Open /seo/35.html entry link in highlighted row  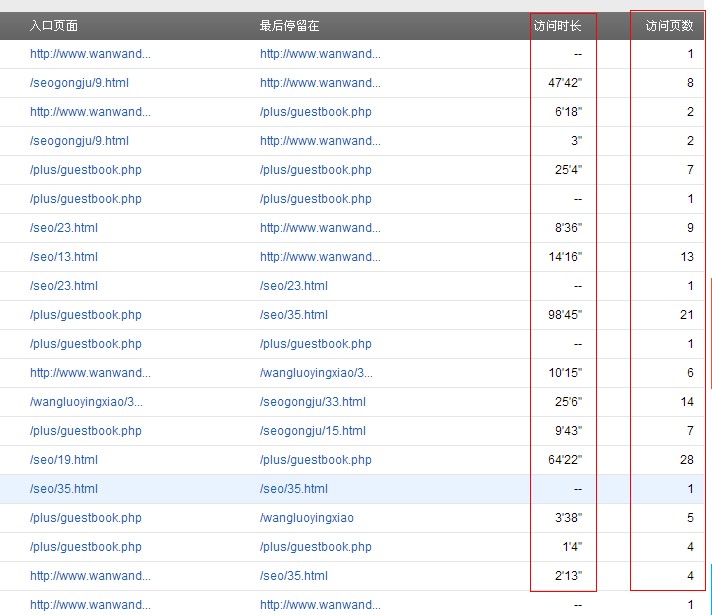(x=64, y=489)
